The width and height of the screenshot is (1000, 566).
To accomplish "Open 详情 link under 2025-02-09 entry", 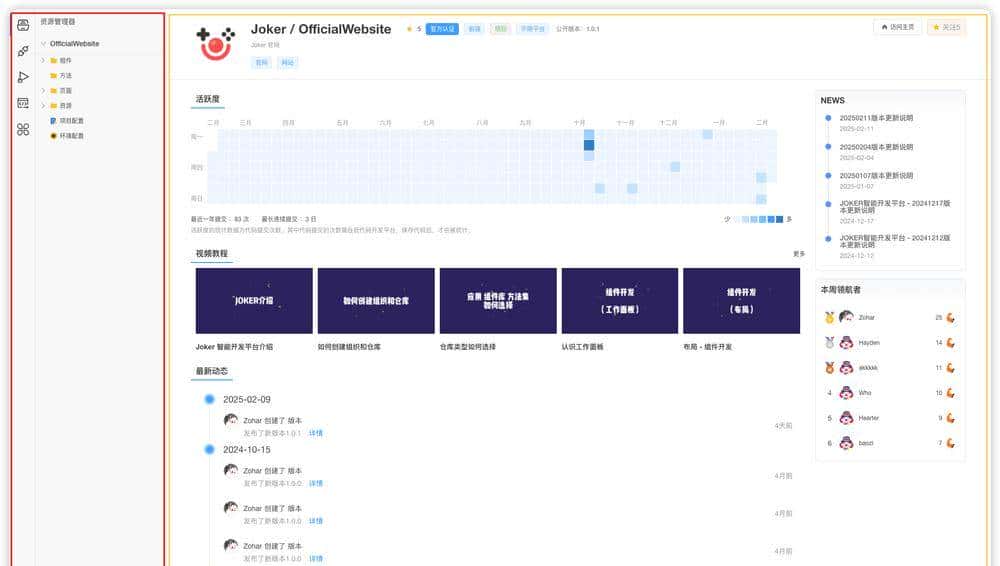I will click(x=316, y=433).
